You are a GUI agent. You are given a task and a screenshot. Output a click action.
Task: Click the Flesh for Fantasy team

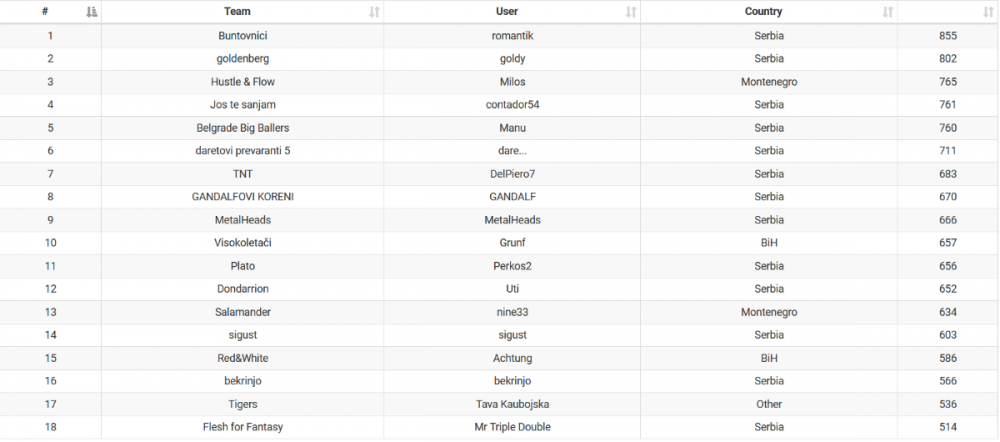[x=242, y=427]
